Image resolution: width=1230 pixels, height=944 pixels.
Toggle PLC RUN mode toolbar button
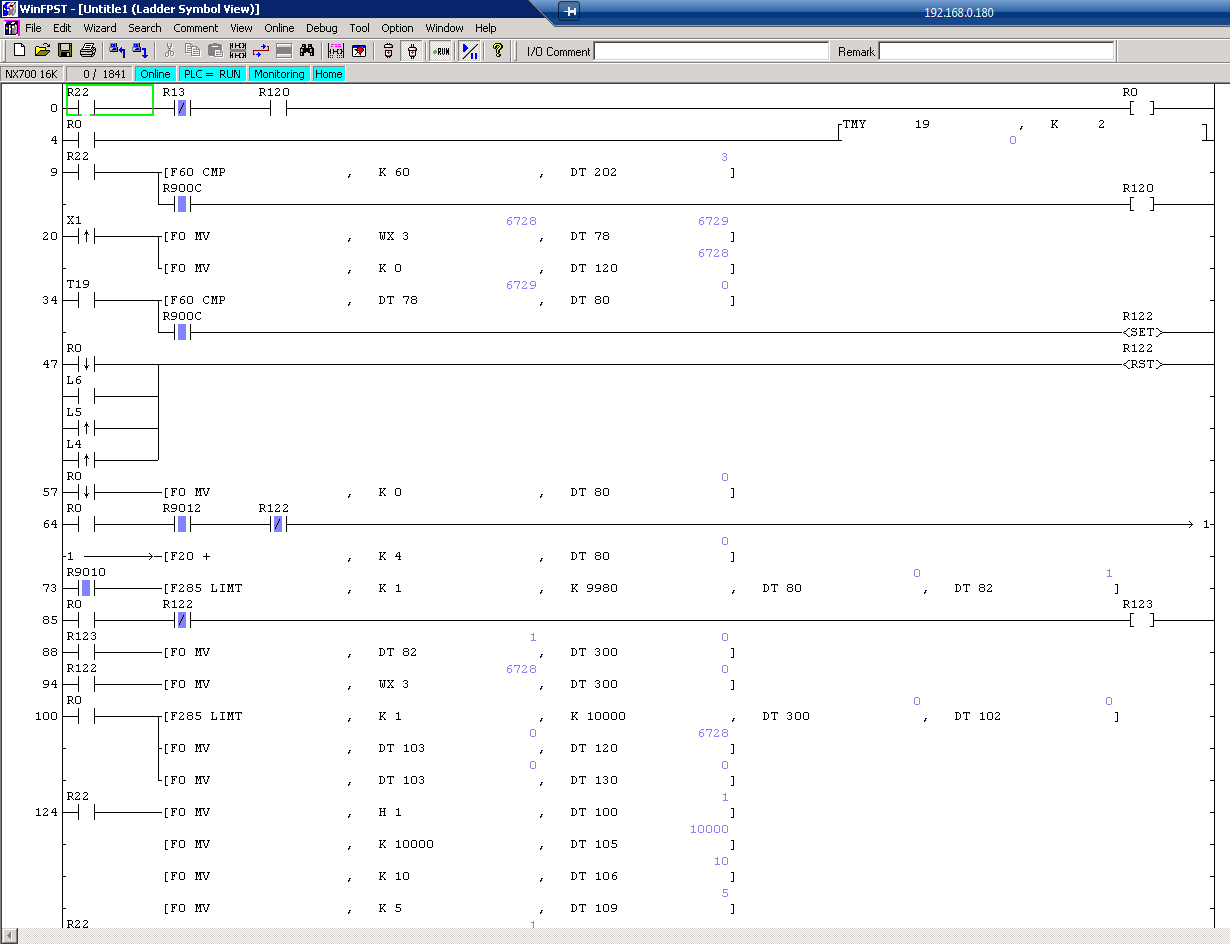(x=440, y=51)
